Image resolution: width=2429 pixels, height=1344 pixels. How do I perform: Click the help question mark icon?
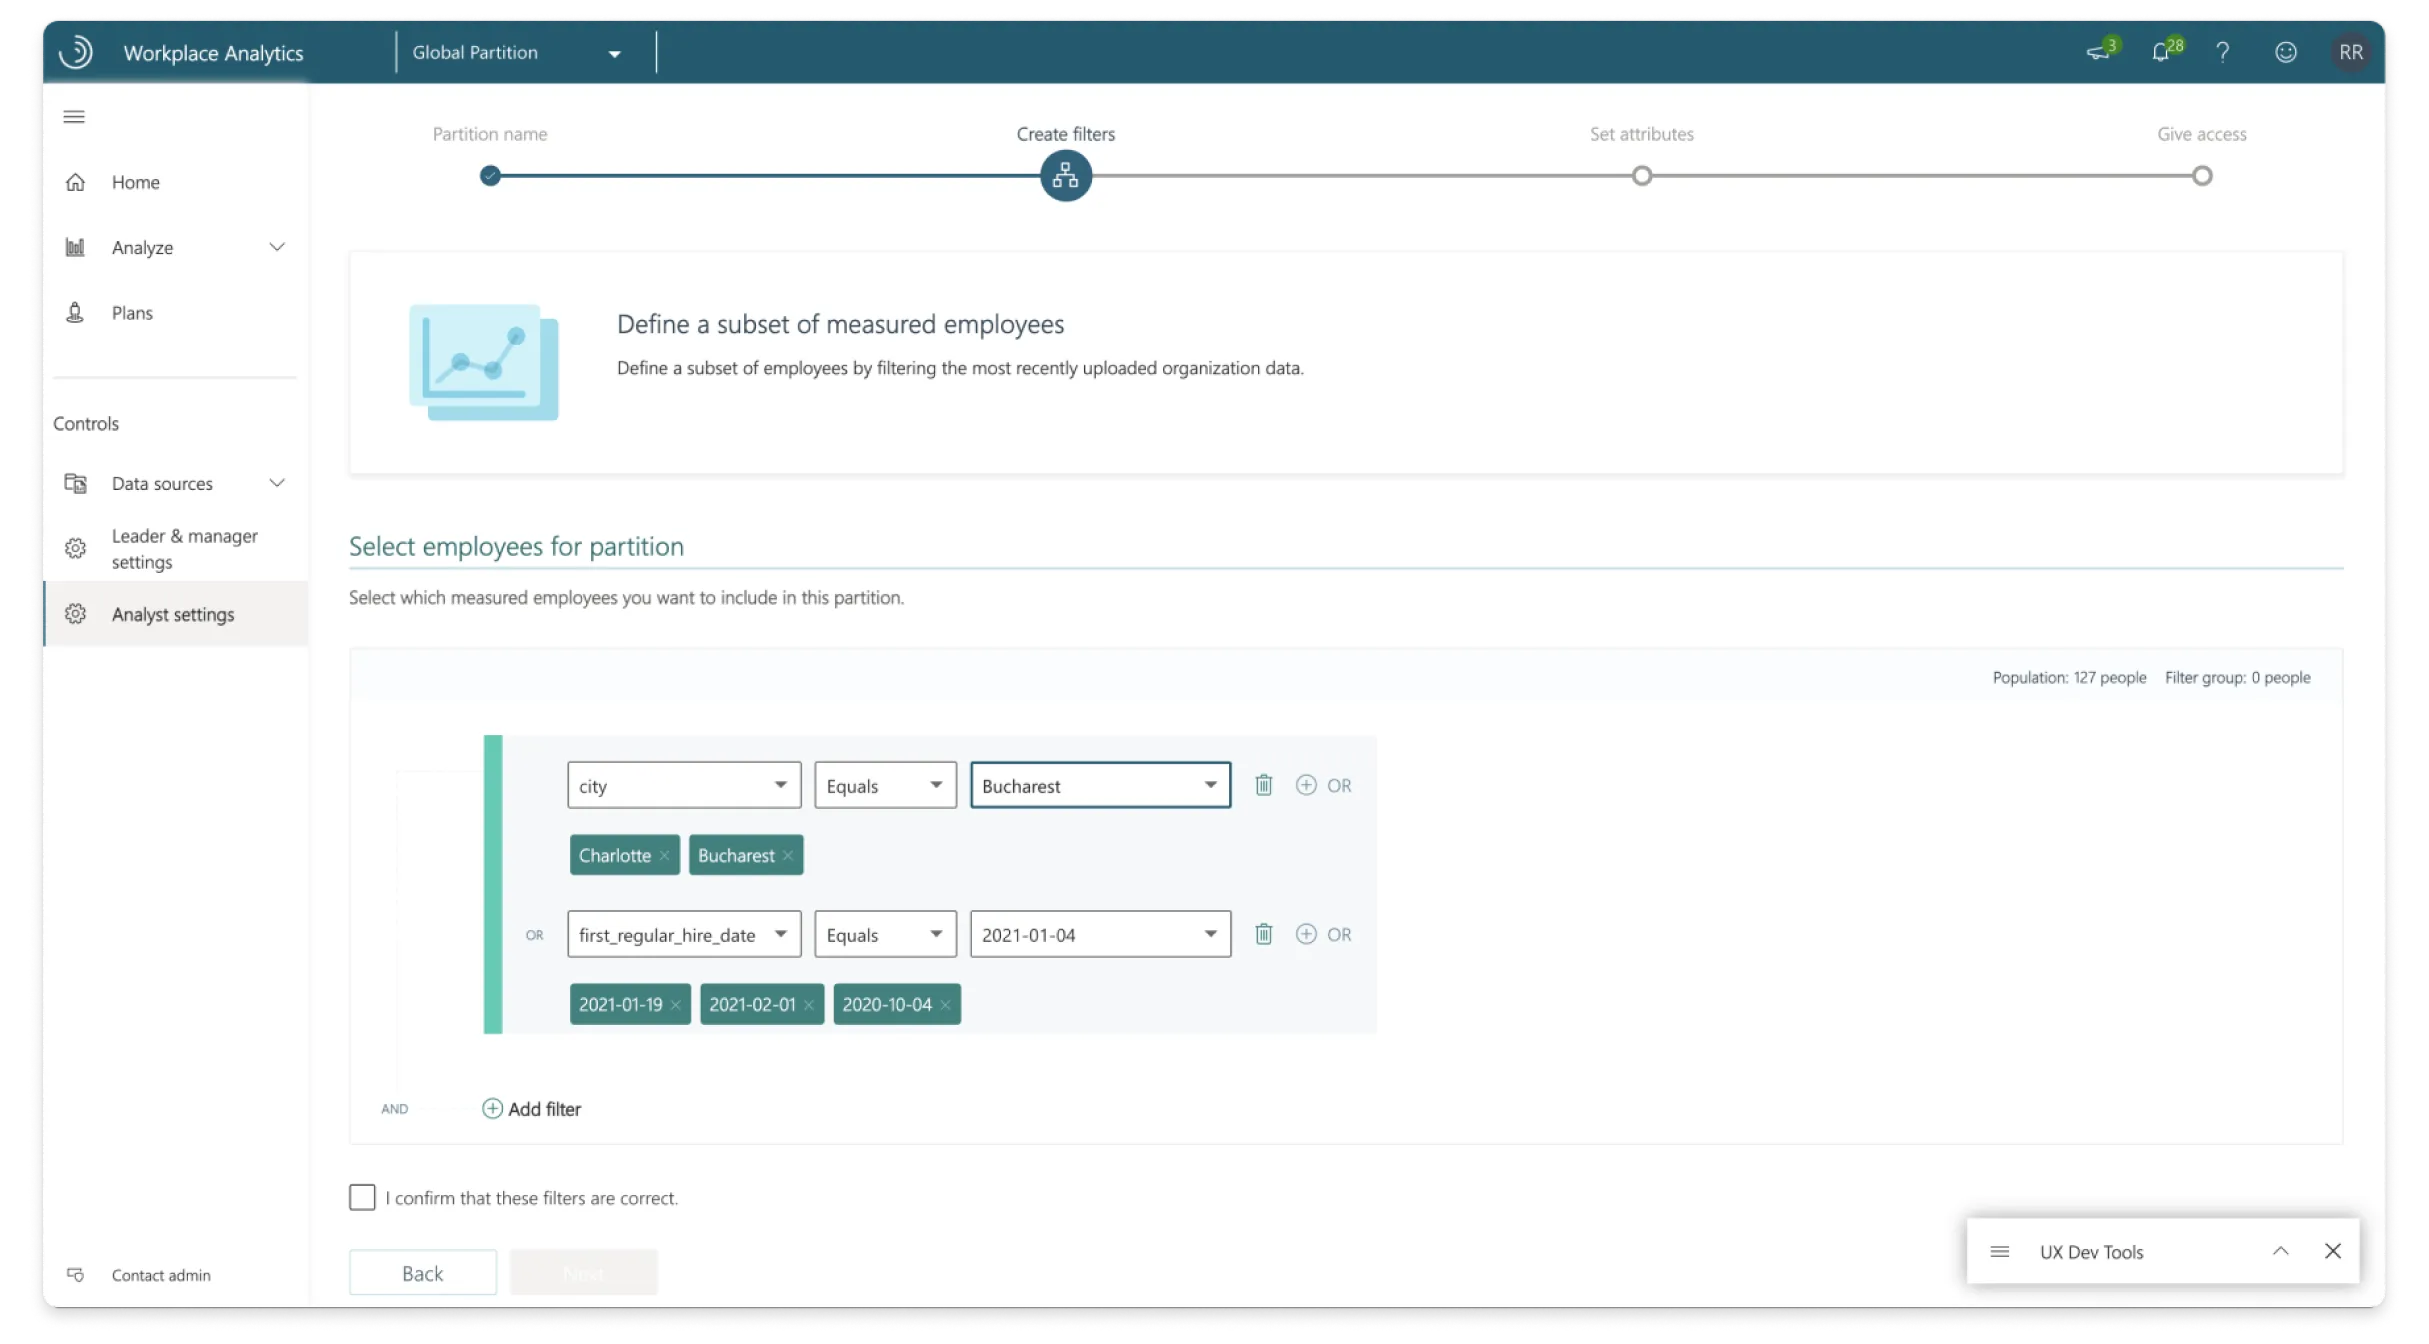tap(2222, 52)
